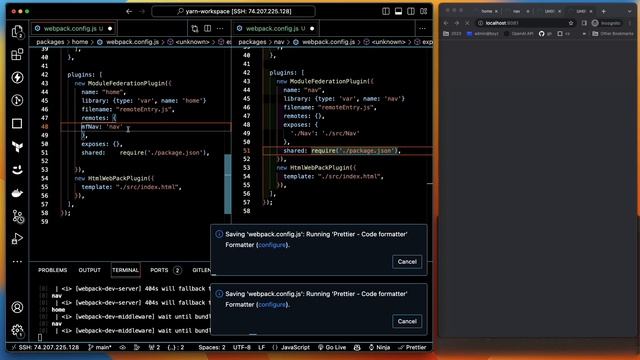The height and width of the screenshot is (360, 640).
Task: Toggle Ninja in the status bar
Action: click(379, 347)
